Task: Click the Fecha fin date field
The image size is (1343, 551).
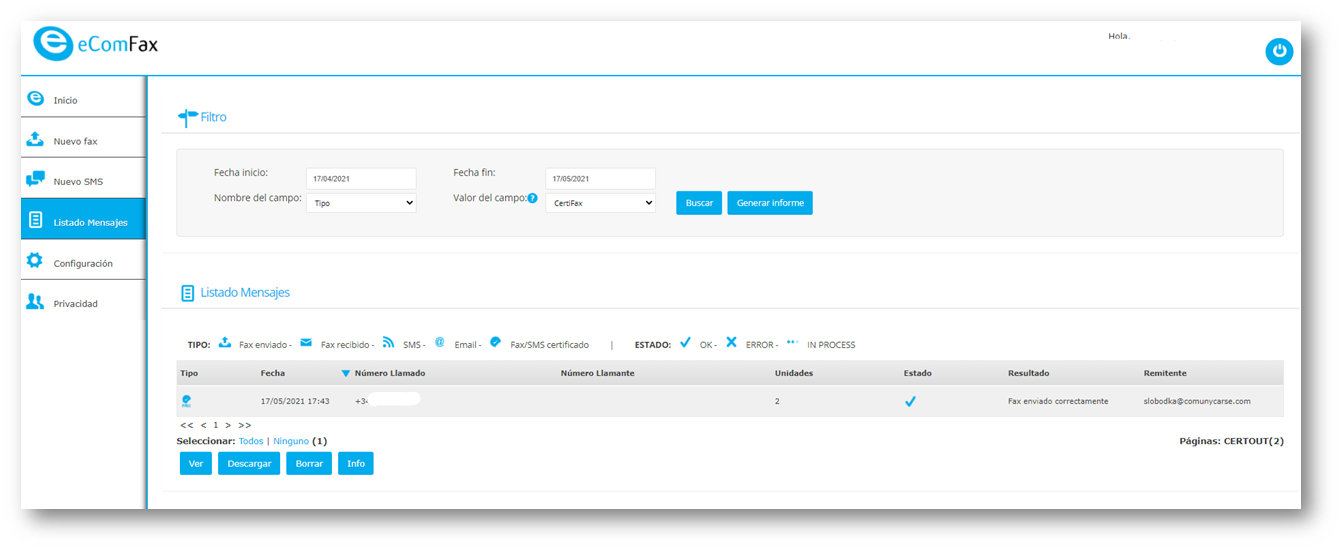Action: (601, 178)
